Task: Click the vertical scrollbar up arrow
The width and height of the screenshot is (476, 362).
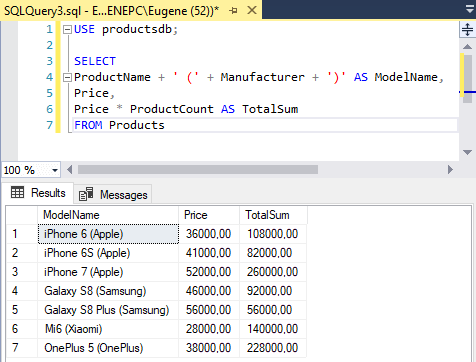Action: (467, 47)
